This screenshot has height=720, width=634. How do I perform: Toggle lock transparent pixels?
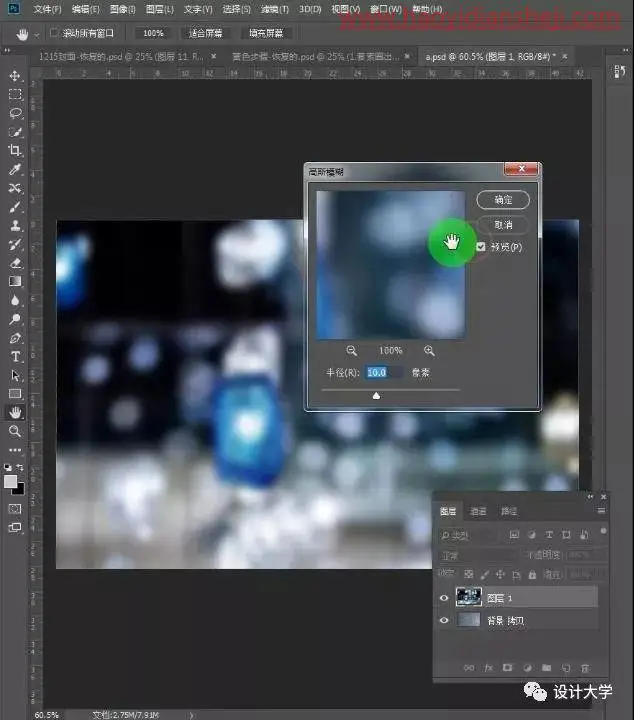469,574
